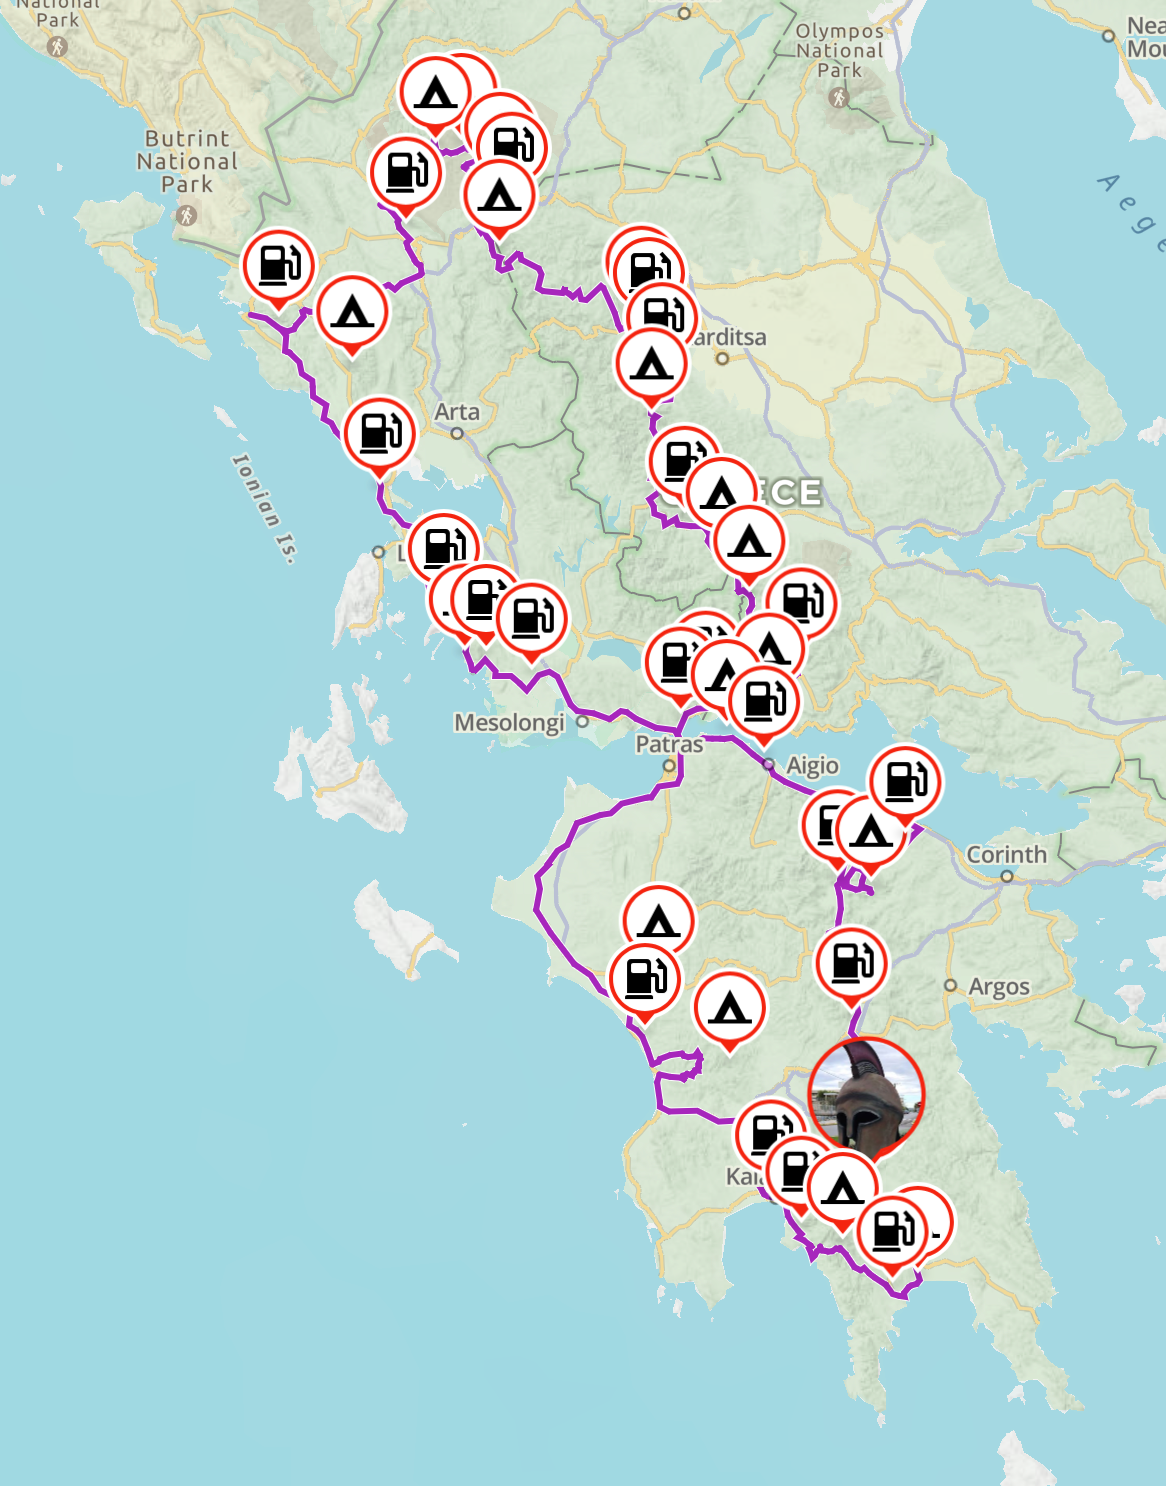Click the fuel marker west of Argos

852,964
